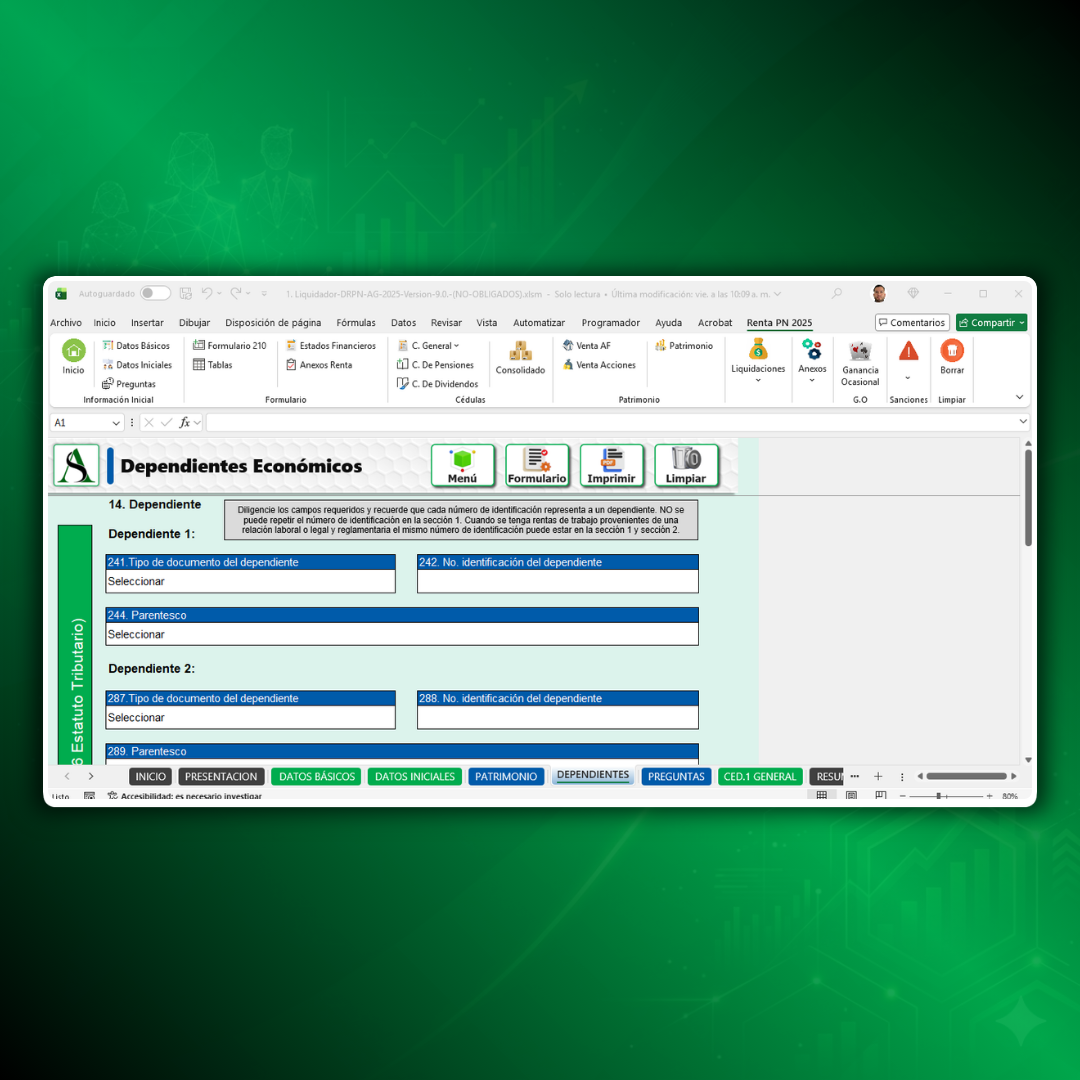The width and height of the screenshot is (1080, 1080).
Task: Toggle the Autoguardado switch
Action: [x=155, y=294]
